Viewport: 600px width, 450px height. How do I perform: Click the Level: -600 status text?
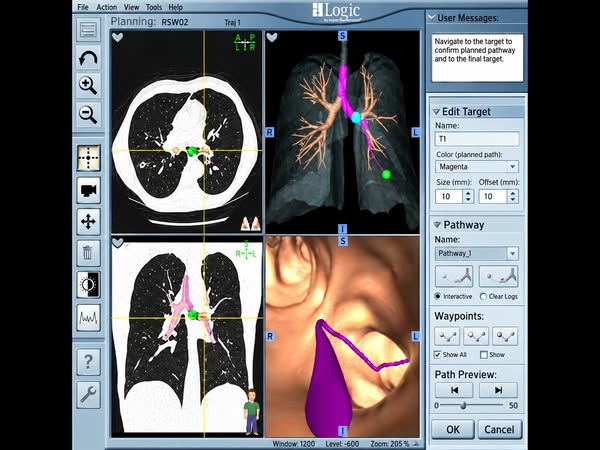coord(342,444)
